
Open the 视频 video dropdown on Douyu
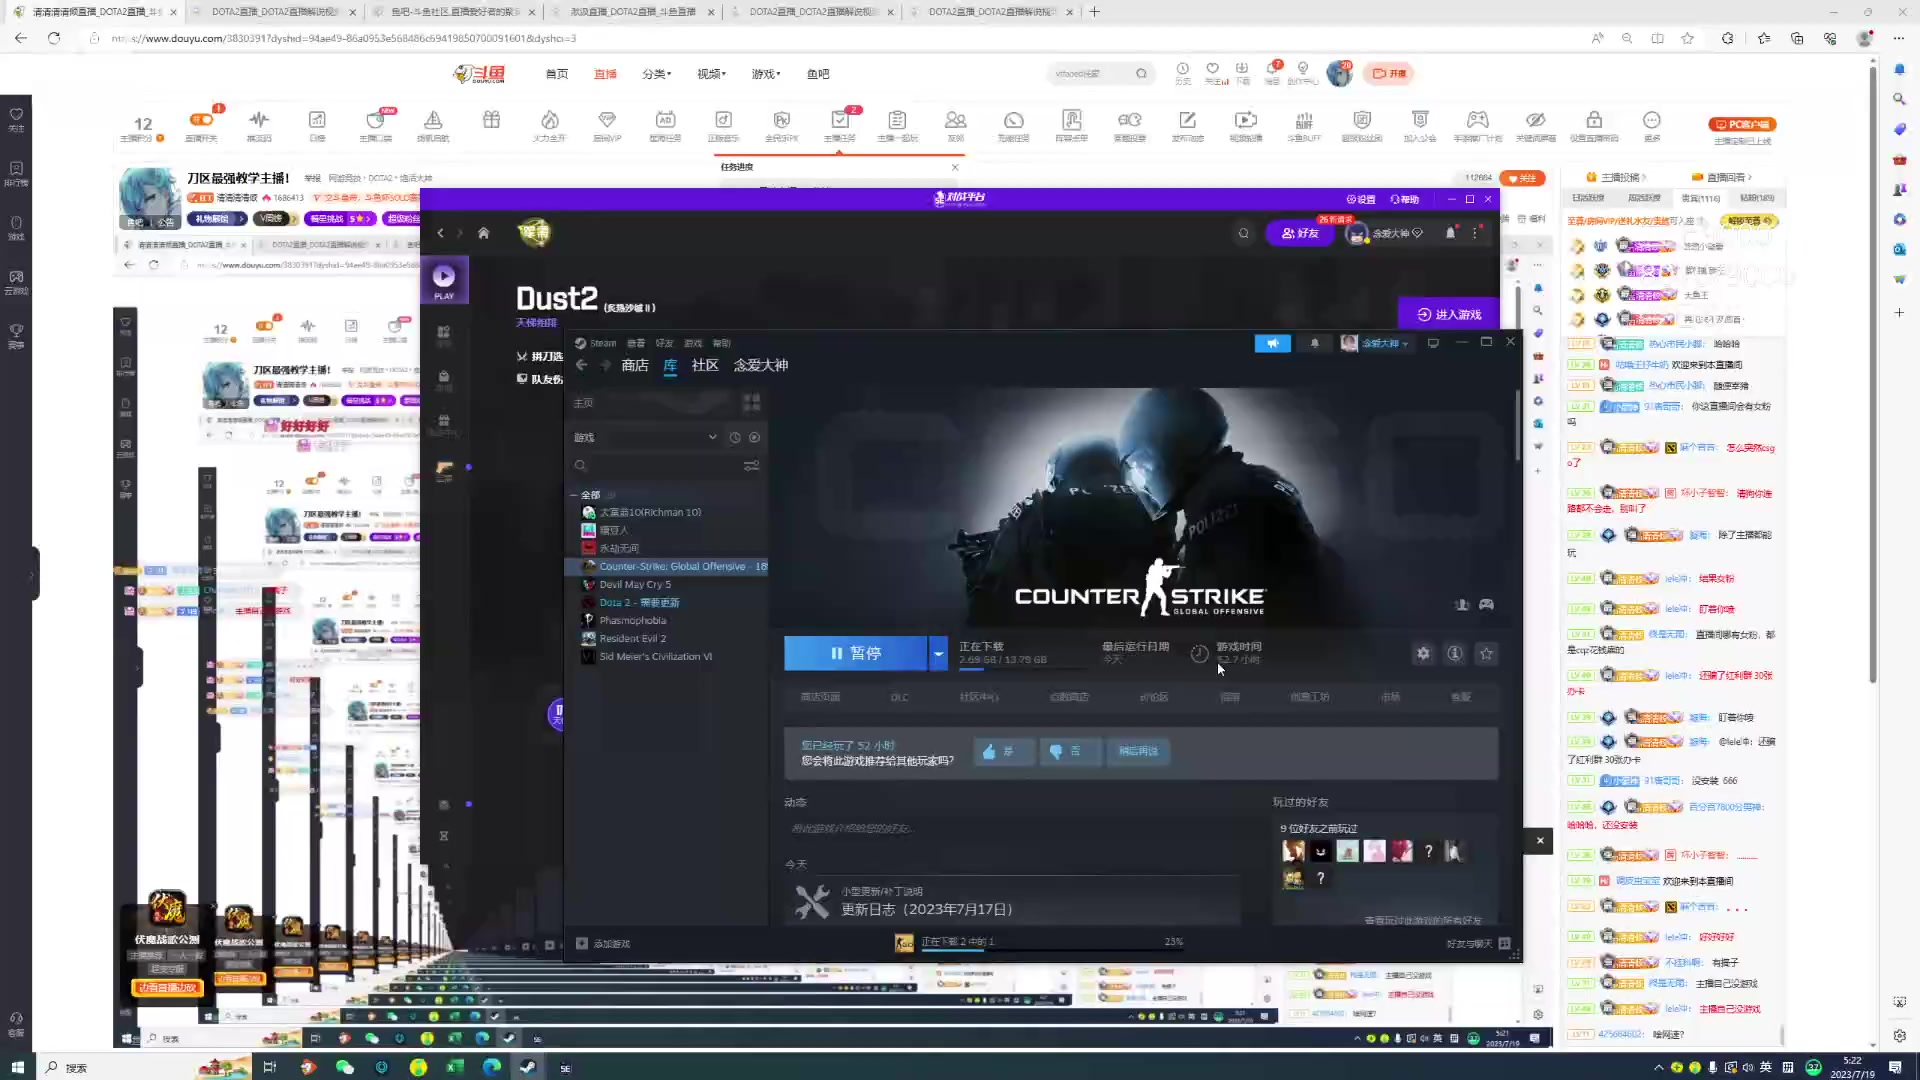711,74
